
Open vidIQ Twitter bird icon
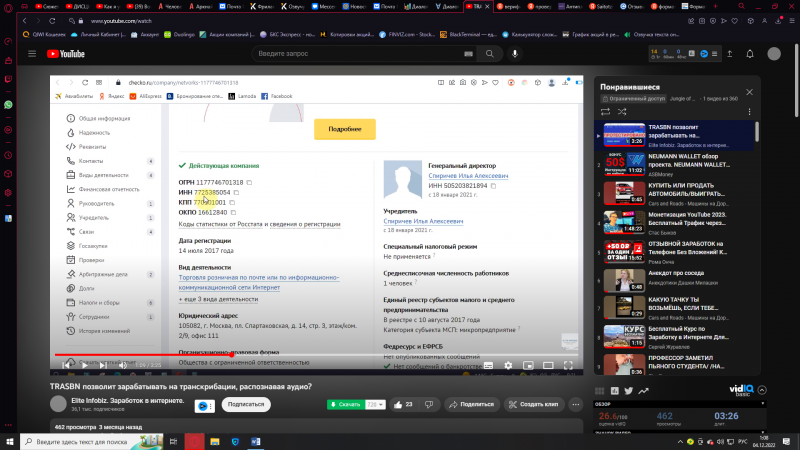pos(629,391)
